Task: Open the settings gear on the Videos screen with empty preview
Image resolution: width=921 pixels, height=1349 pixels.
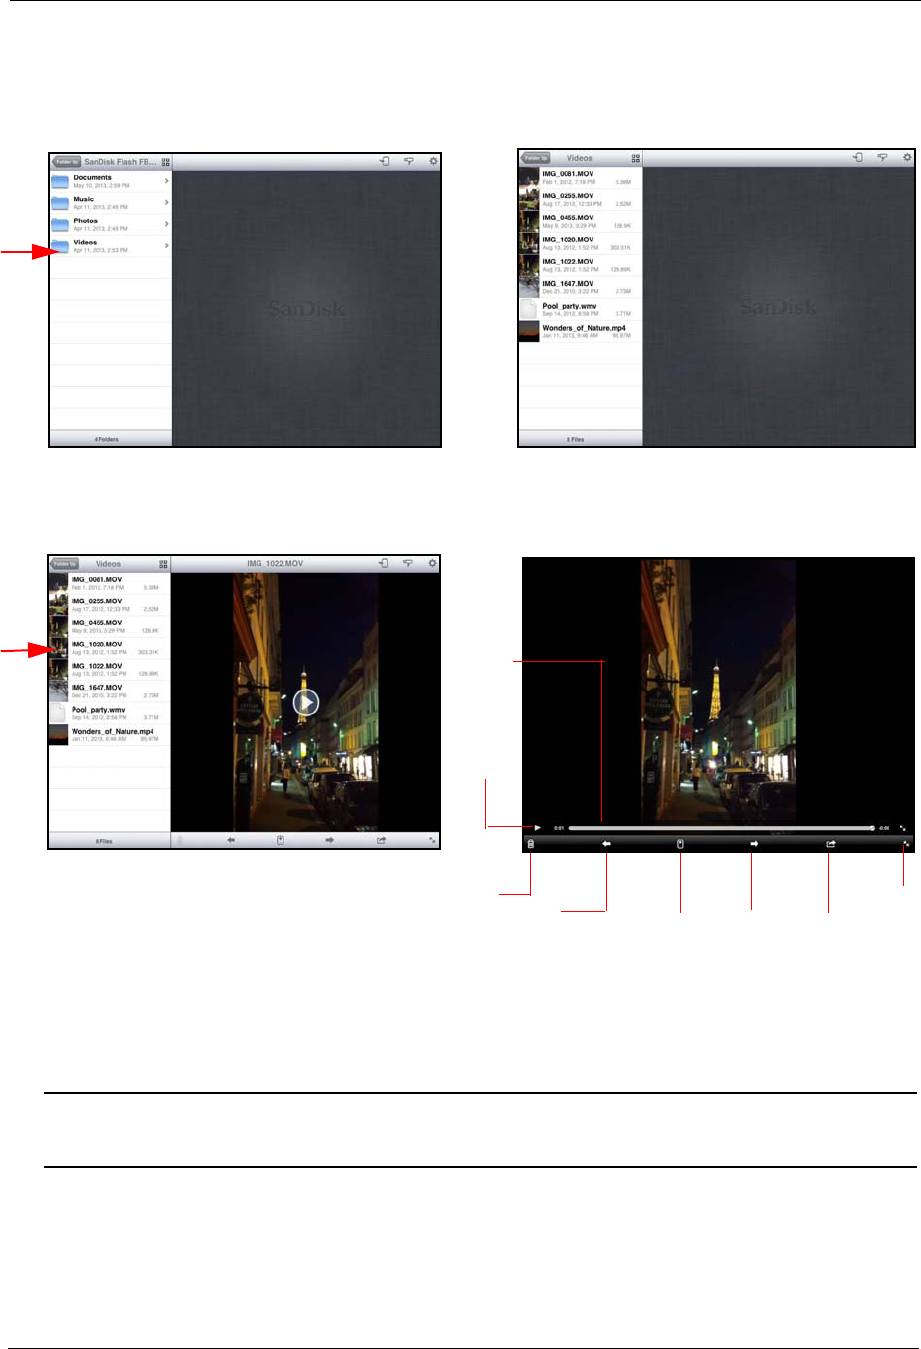Action: tap(907, 157)
